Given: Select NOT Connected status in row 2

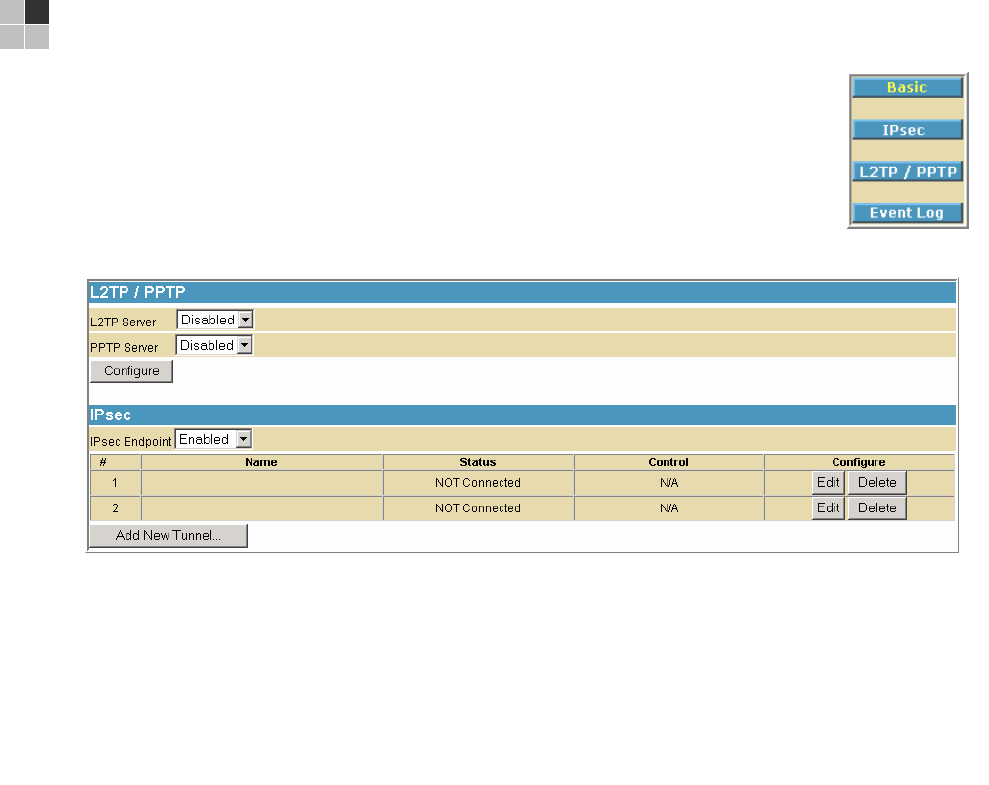Looking at the screenshot, I should pyautogui.click(x=477, y=508).
